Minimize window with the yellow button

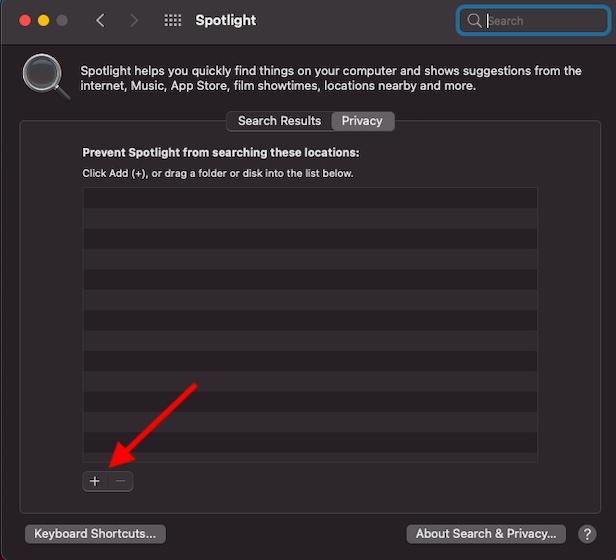pos(44,20)
